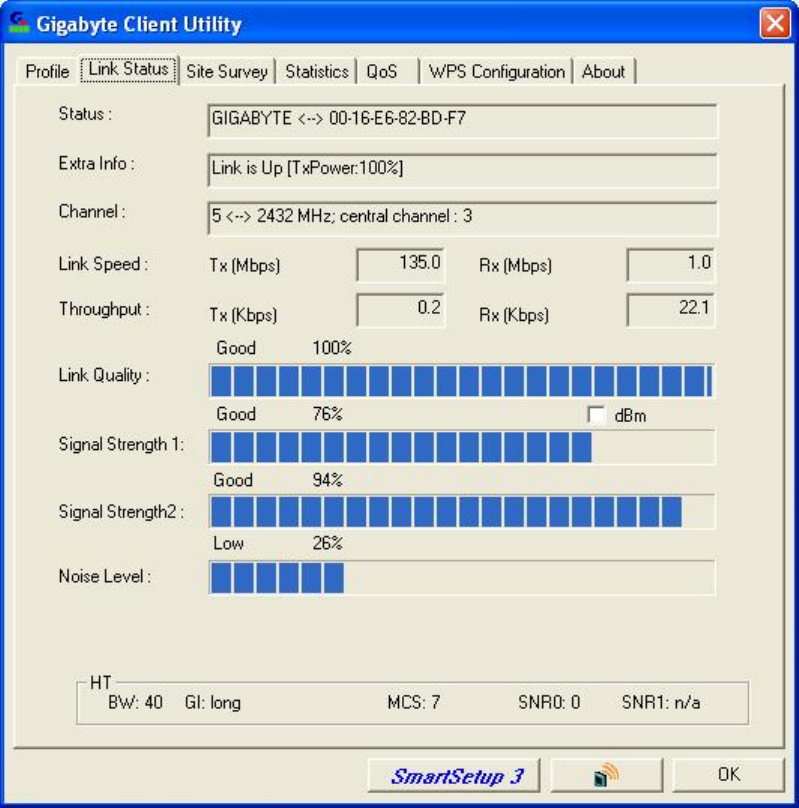Click the Noise Level bar
This screenshot has height=808, width=799.
(462, 578)
